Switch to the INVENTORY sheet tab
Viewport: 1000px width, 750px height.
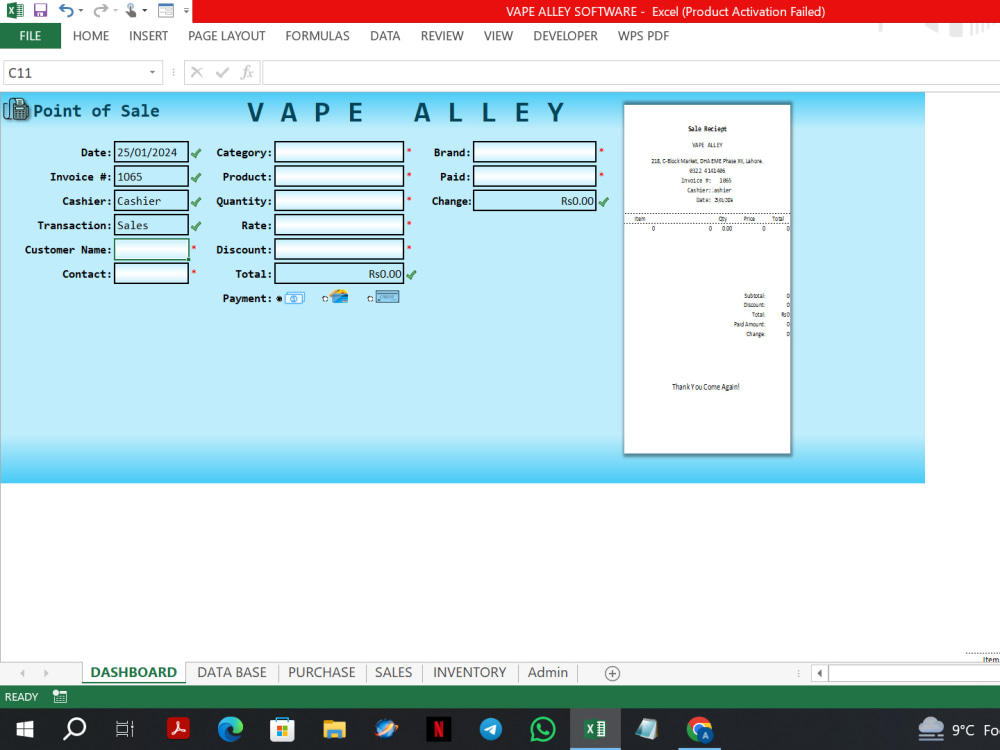tap(468, 672)
